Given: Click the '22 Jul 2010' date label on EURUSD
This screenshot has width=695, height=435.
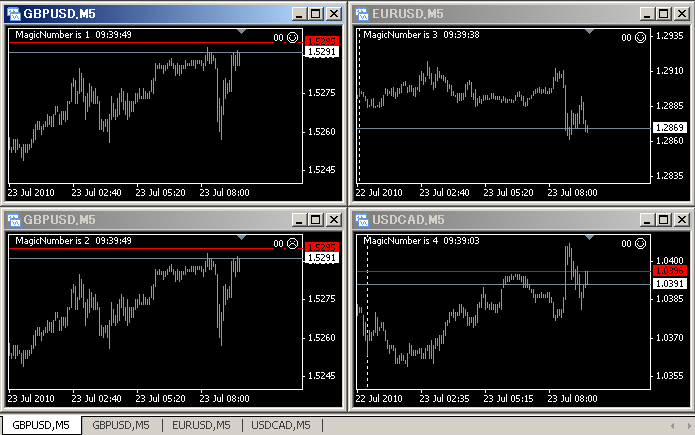Looking at the screenshot, I should click(379, 193).
